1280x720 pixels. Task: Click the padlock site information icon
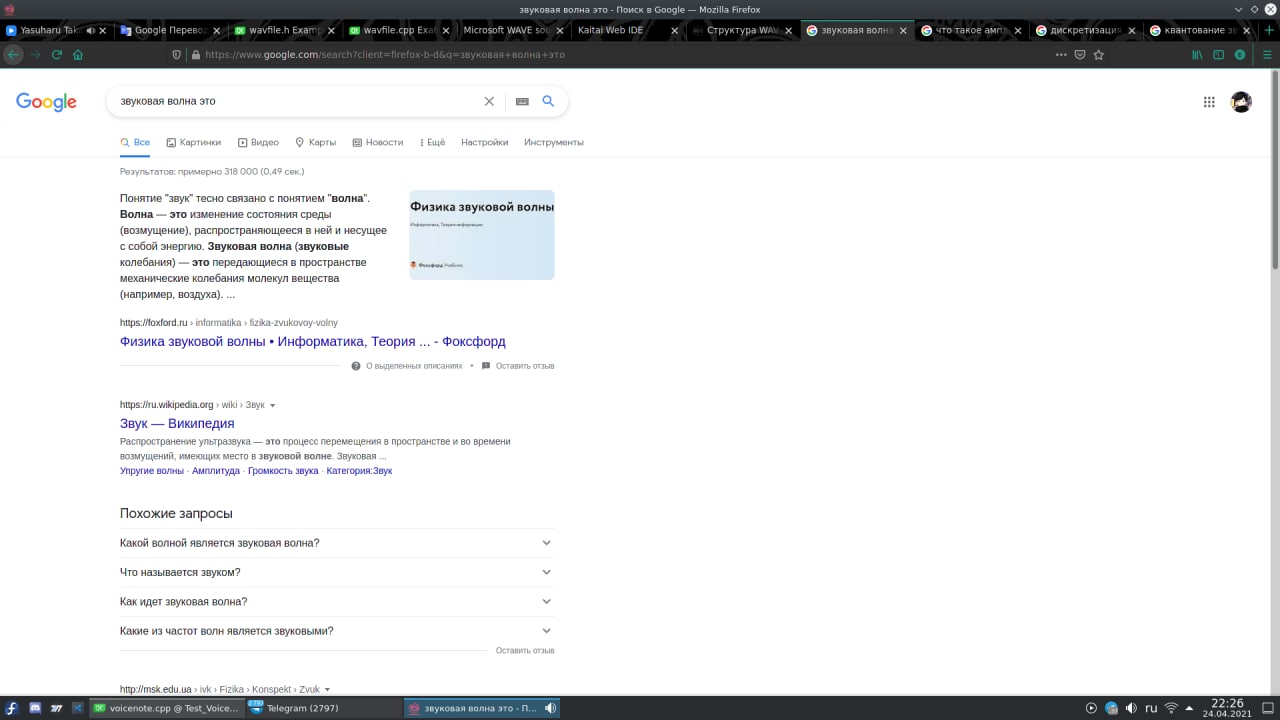pos(196,55)
